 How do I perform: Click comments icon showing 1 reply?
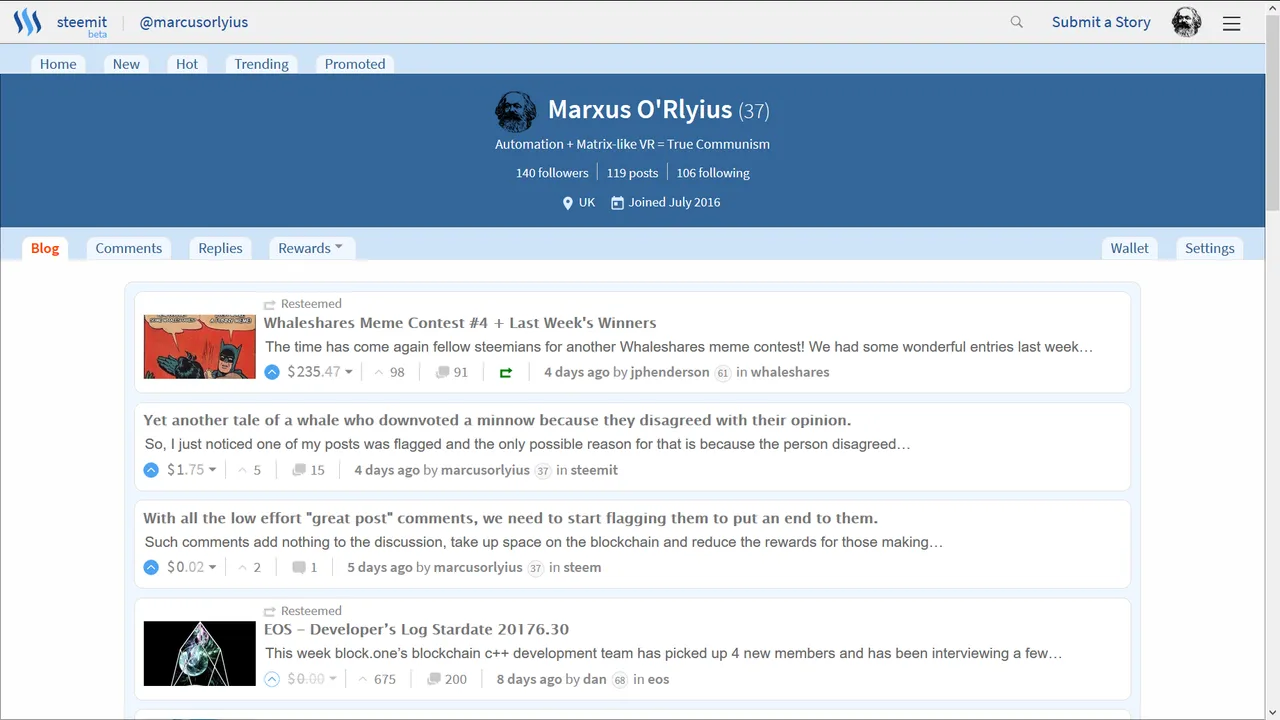click(298, 567)
